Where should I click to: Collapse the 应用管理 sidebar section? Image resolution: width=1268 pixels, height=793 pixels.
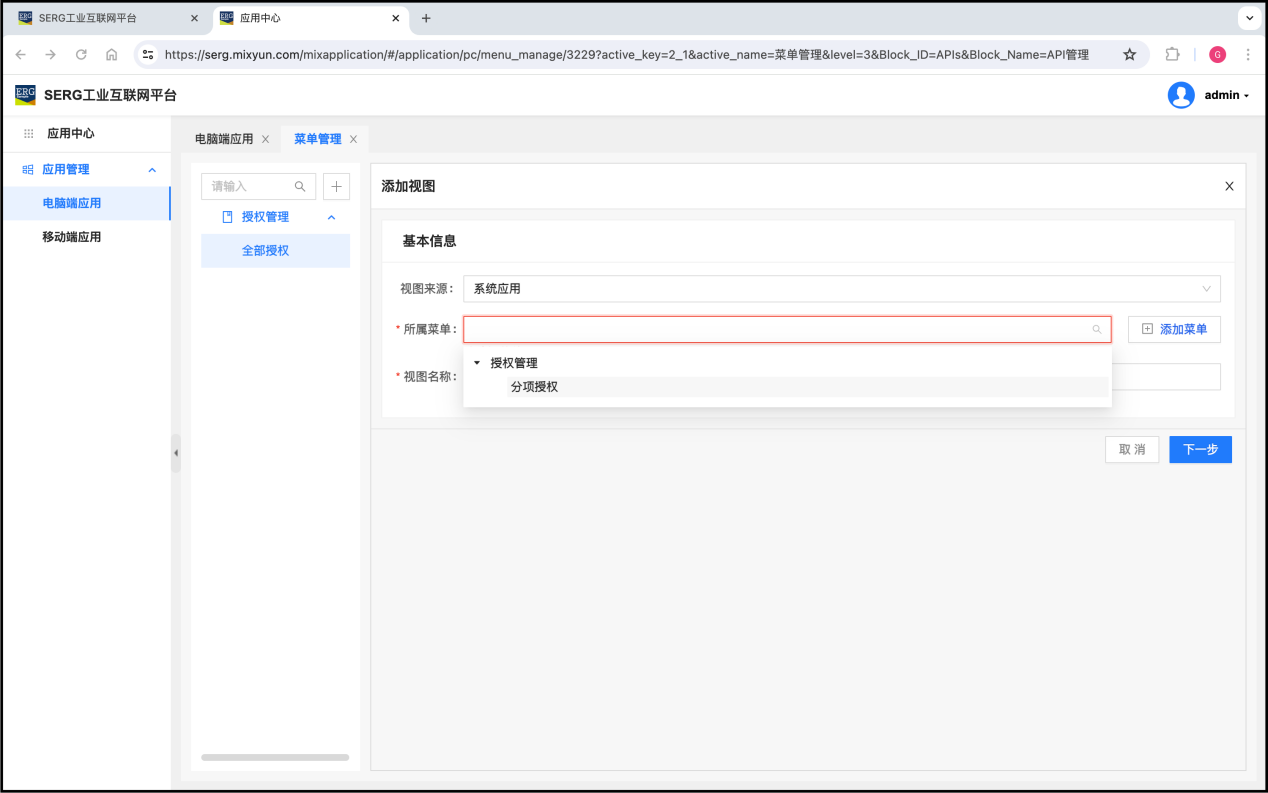[152, 170]
